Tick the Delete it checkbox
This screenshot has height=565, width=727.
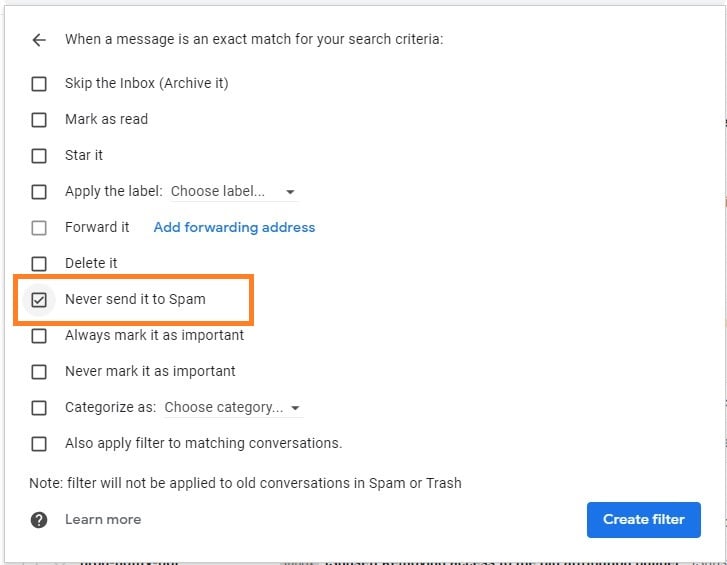pyautogui.click(x=39, y=264)
